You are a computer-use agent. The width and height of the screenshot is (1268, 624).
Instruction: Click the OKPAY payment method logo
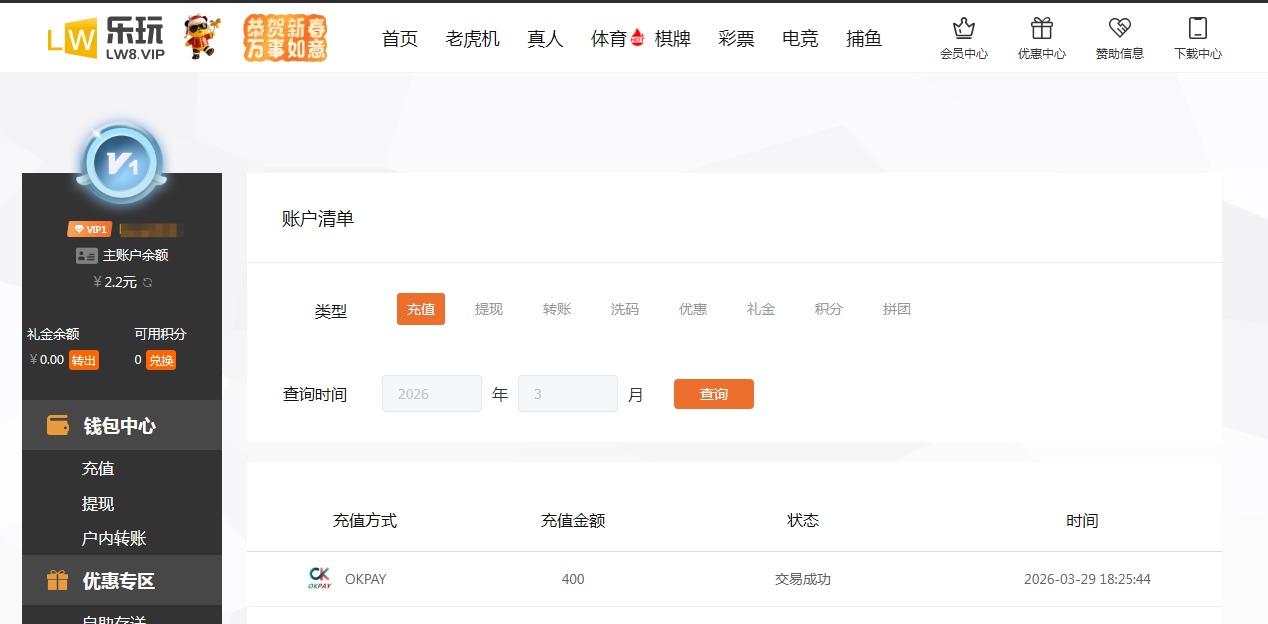(x=319, y=579)
